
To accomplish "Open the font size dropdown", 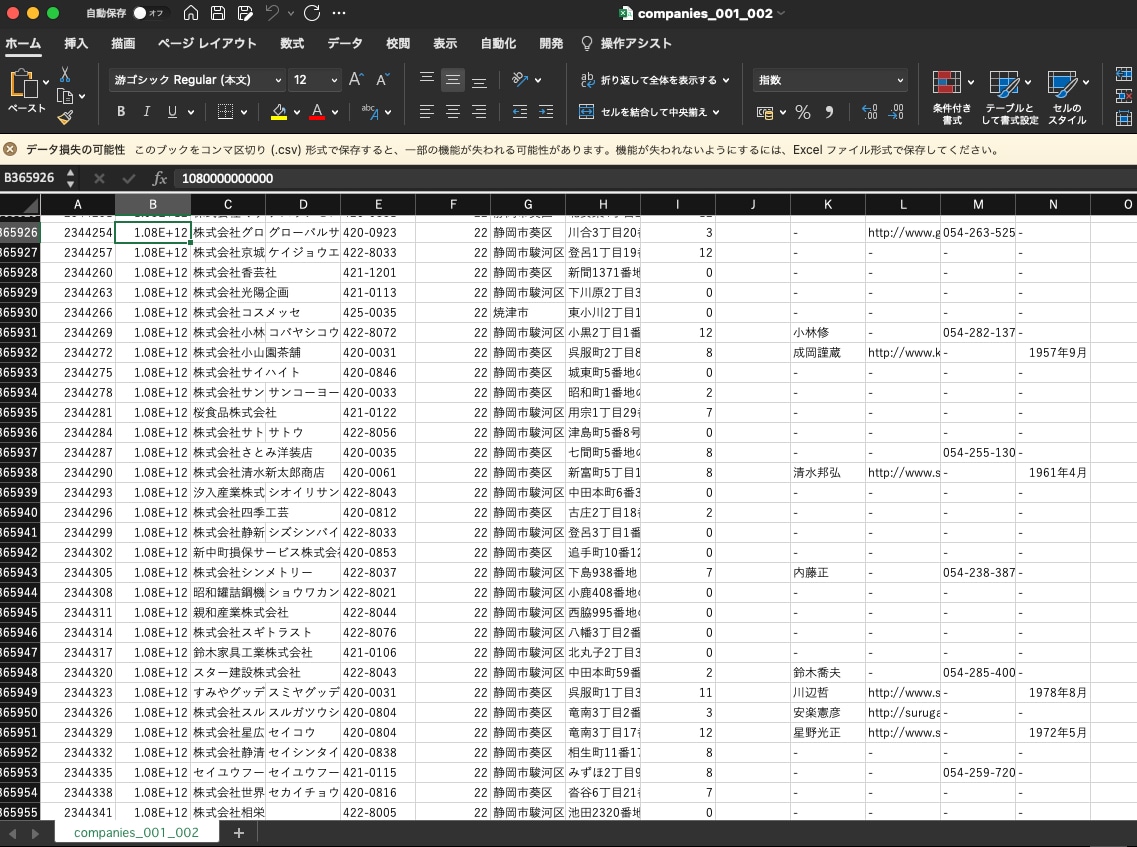I will (334, 80).
